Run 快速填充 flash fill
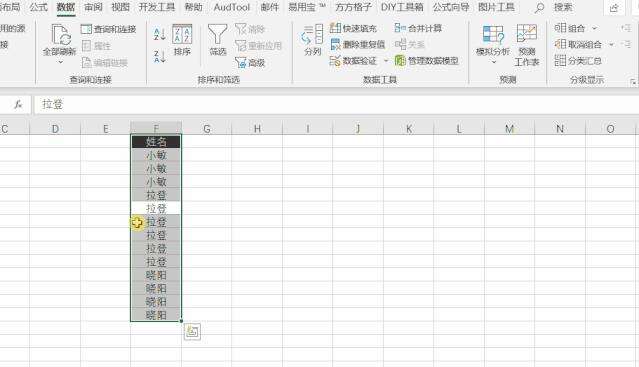639x367 pixels. click(x=353, y=28)
